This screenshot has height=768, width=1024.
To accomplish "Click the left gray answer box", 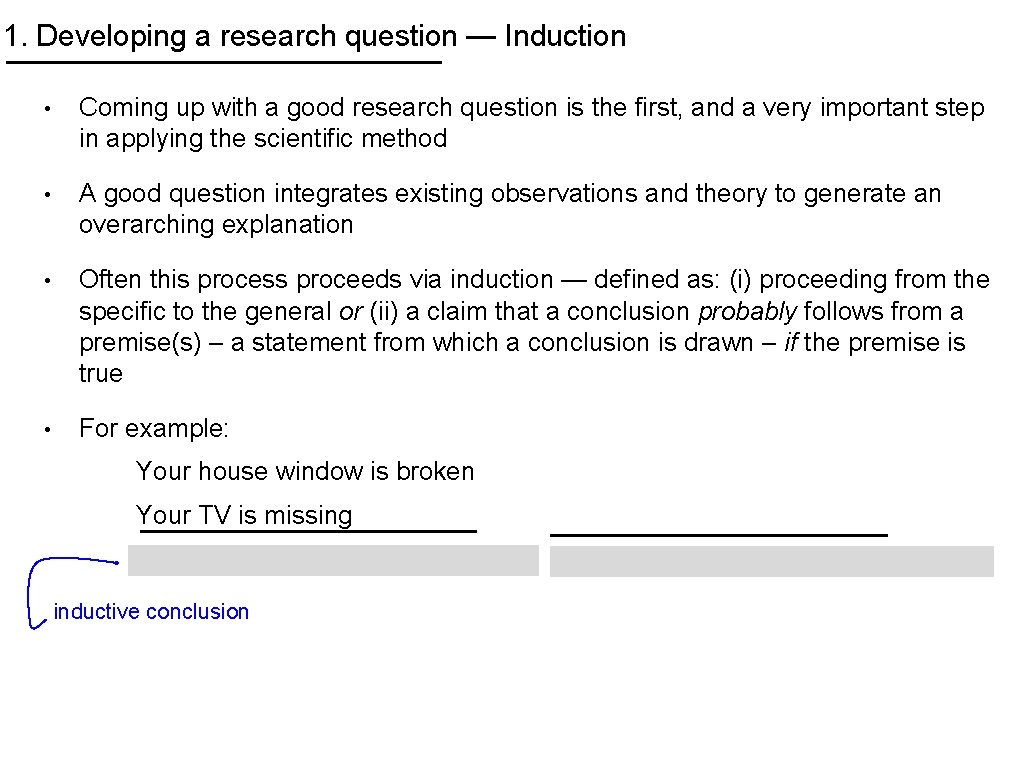I will pos(333,561).
